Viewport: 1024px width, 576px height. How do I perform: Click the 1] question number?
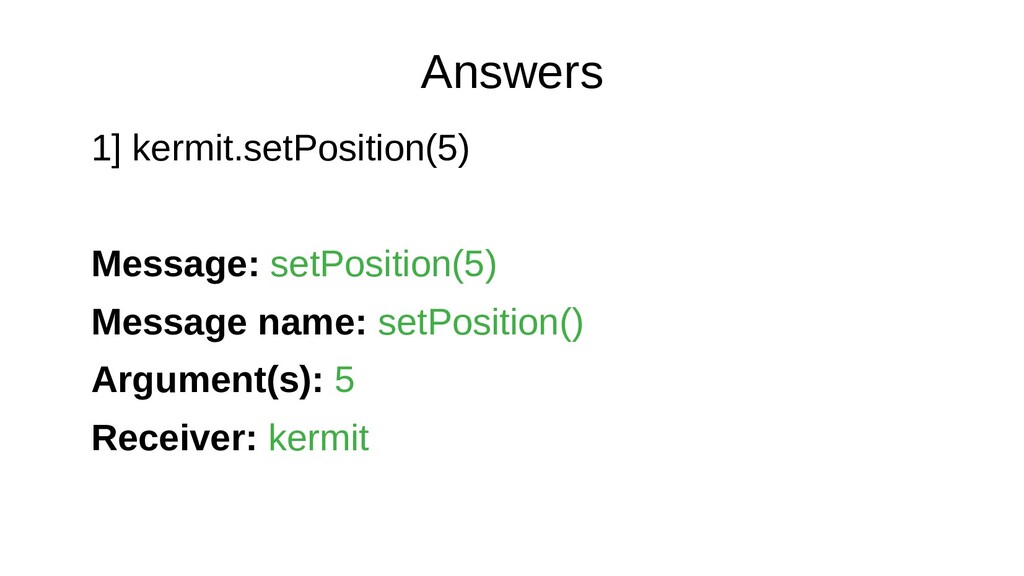click(x=106, y=149)
